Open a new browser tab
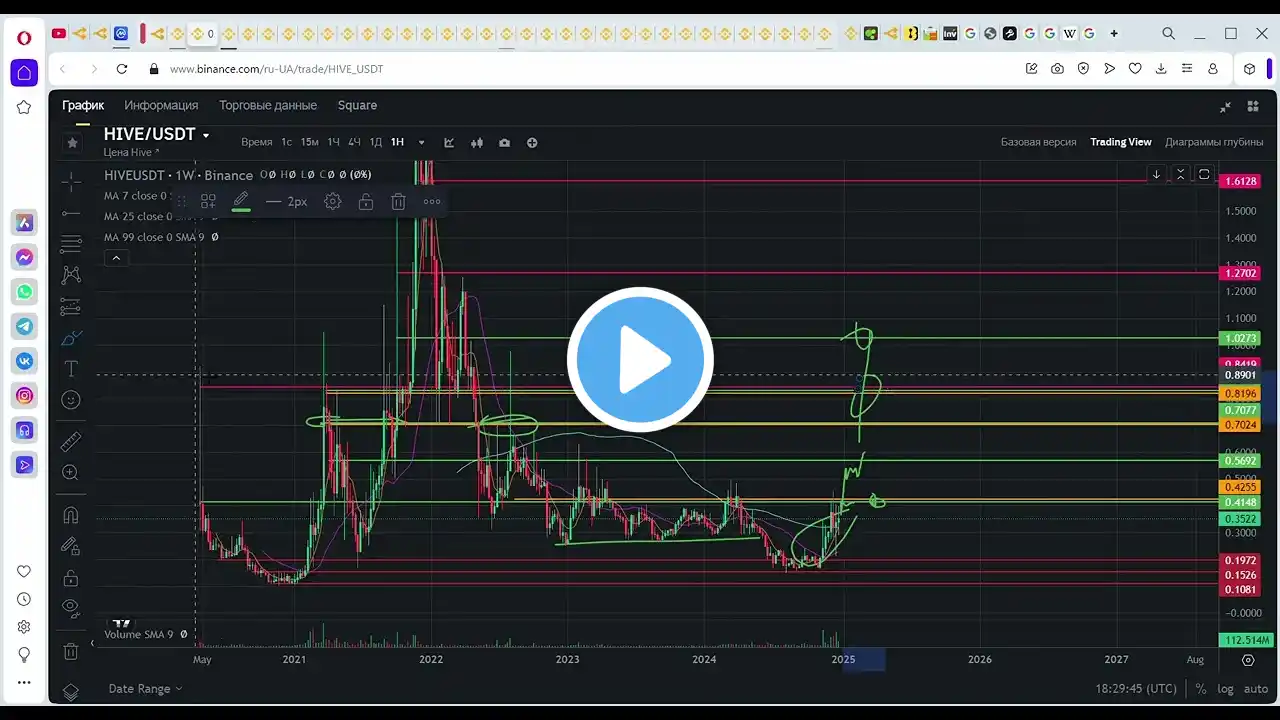The image size is (1280, 720). 1114,33
